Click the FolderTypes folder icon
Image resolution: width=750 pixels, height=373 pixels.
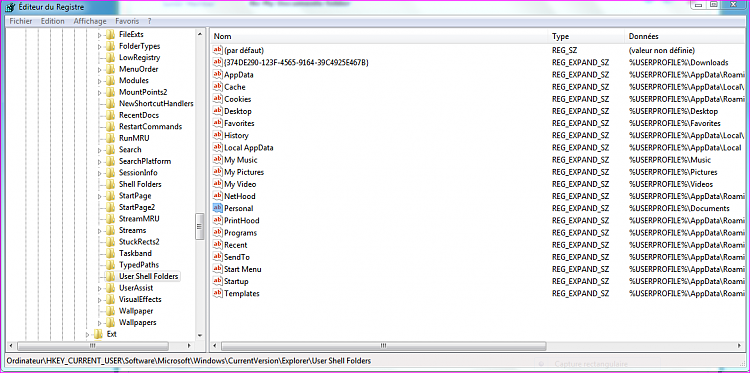110,46
